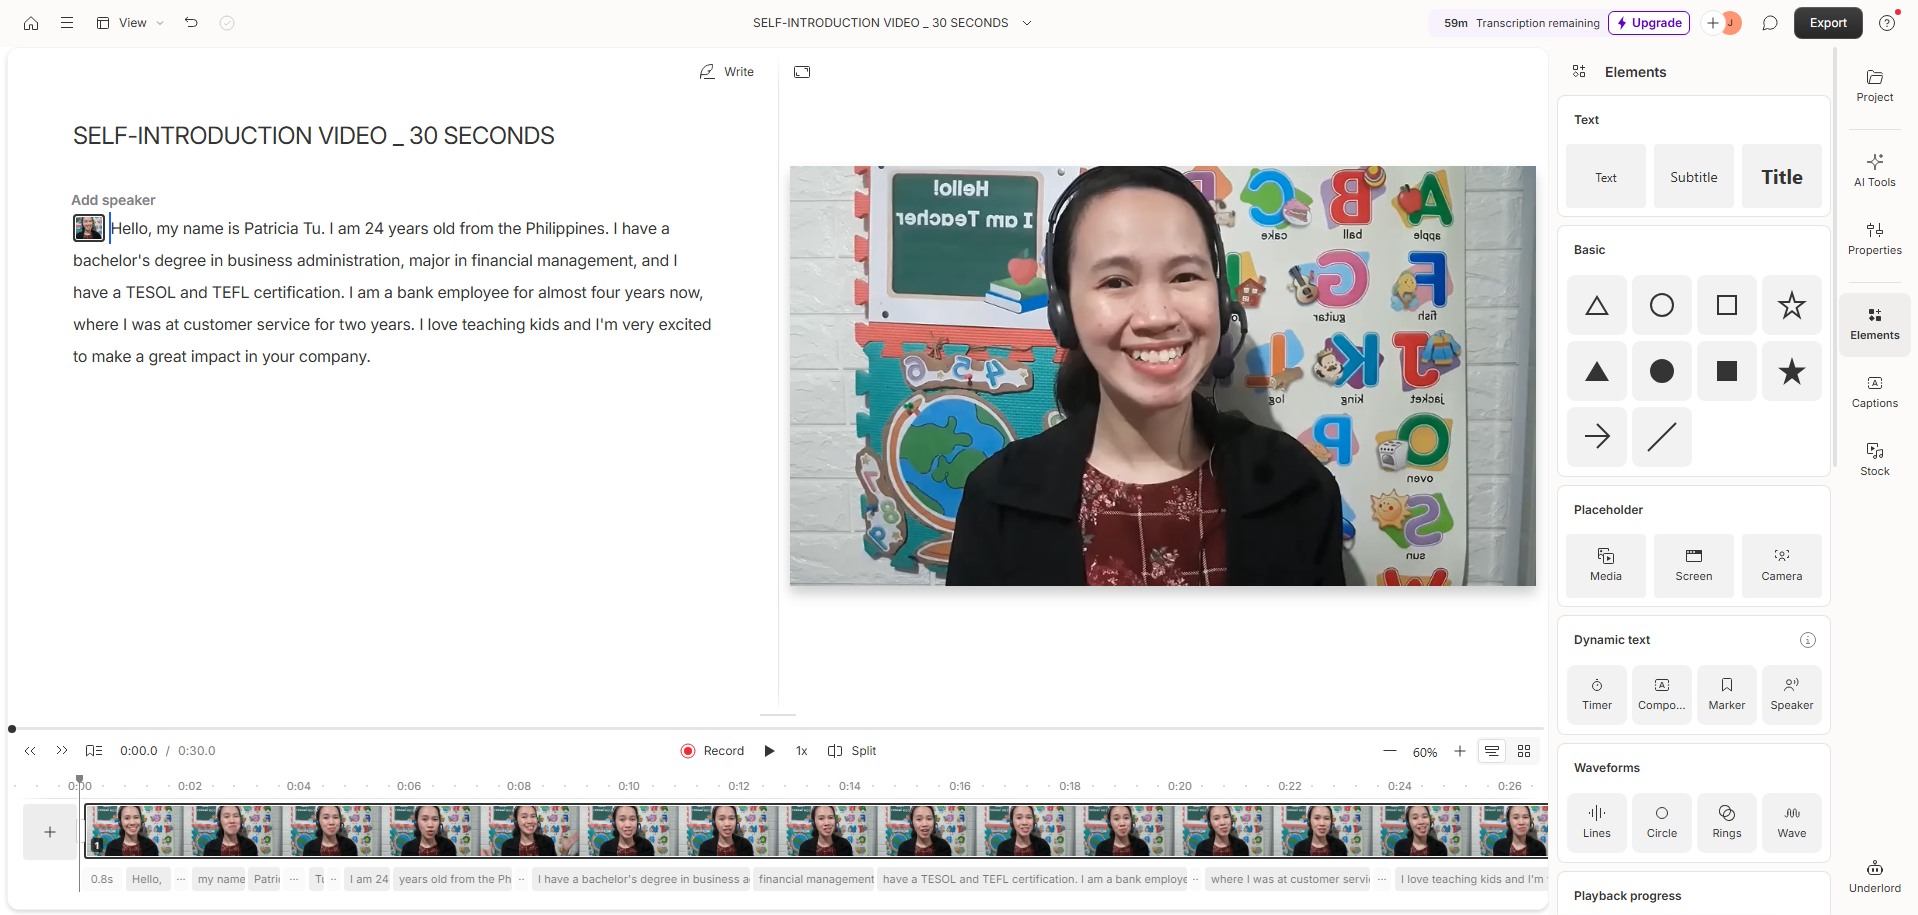
Task: Expand the project title dropdown chevron
Action: [1027, 23]
